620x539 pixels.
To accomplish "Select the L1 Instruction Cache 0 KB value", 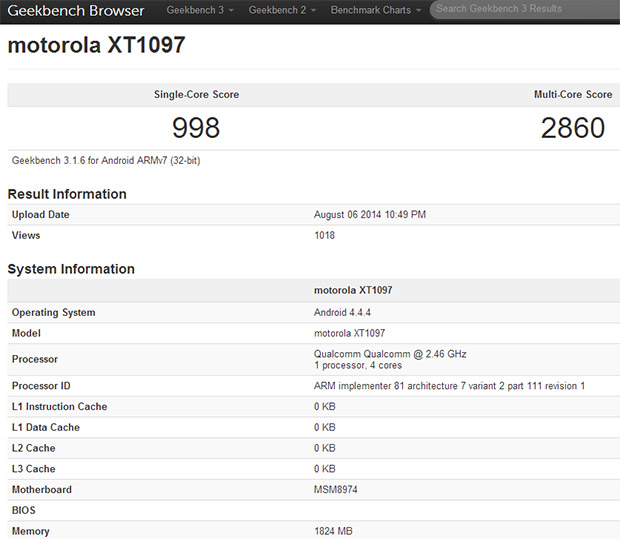I will click(325, 407).
